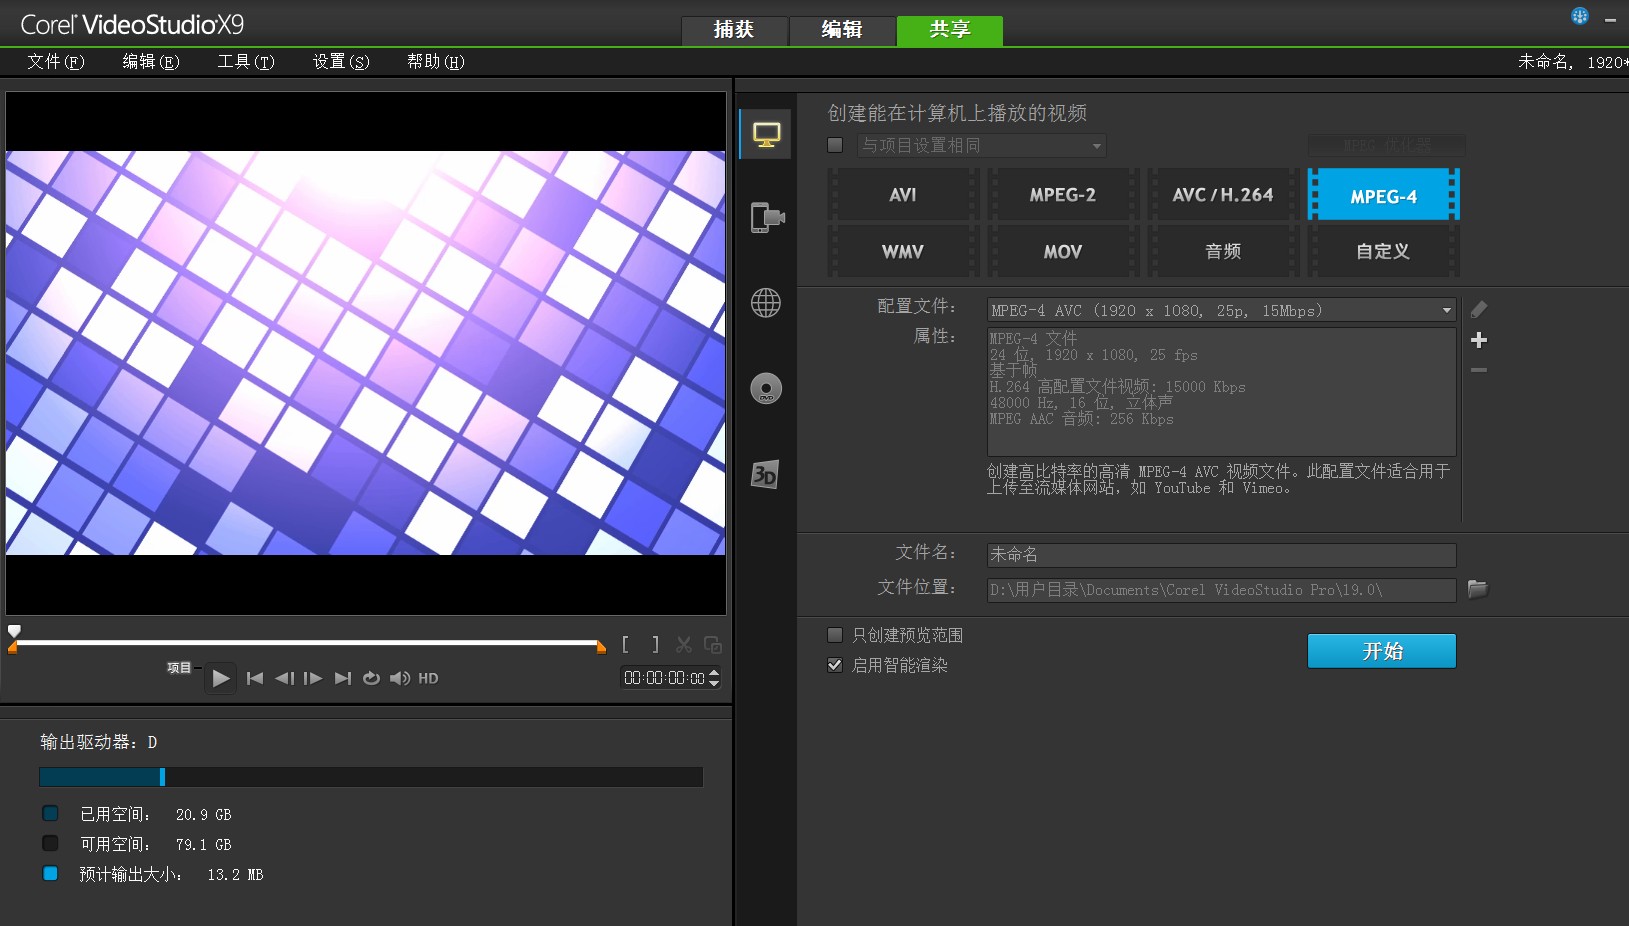Step to the previous frame
The image size is (1629, 926).
point(284,678)
